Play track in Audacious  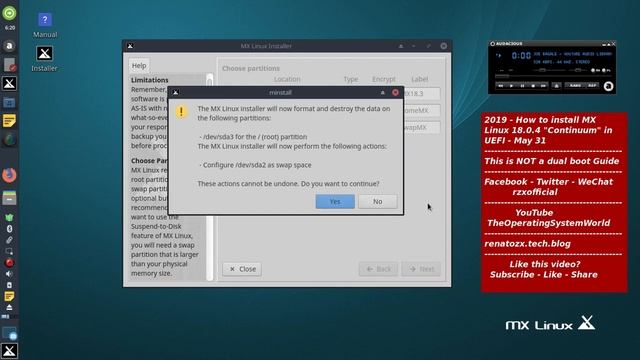click(x=511, y=86)
